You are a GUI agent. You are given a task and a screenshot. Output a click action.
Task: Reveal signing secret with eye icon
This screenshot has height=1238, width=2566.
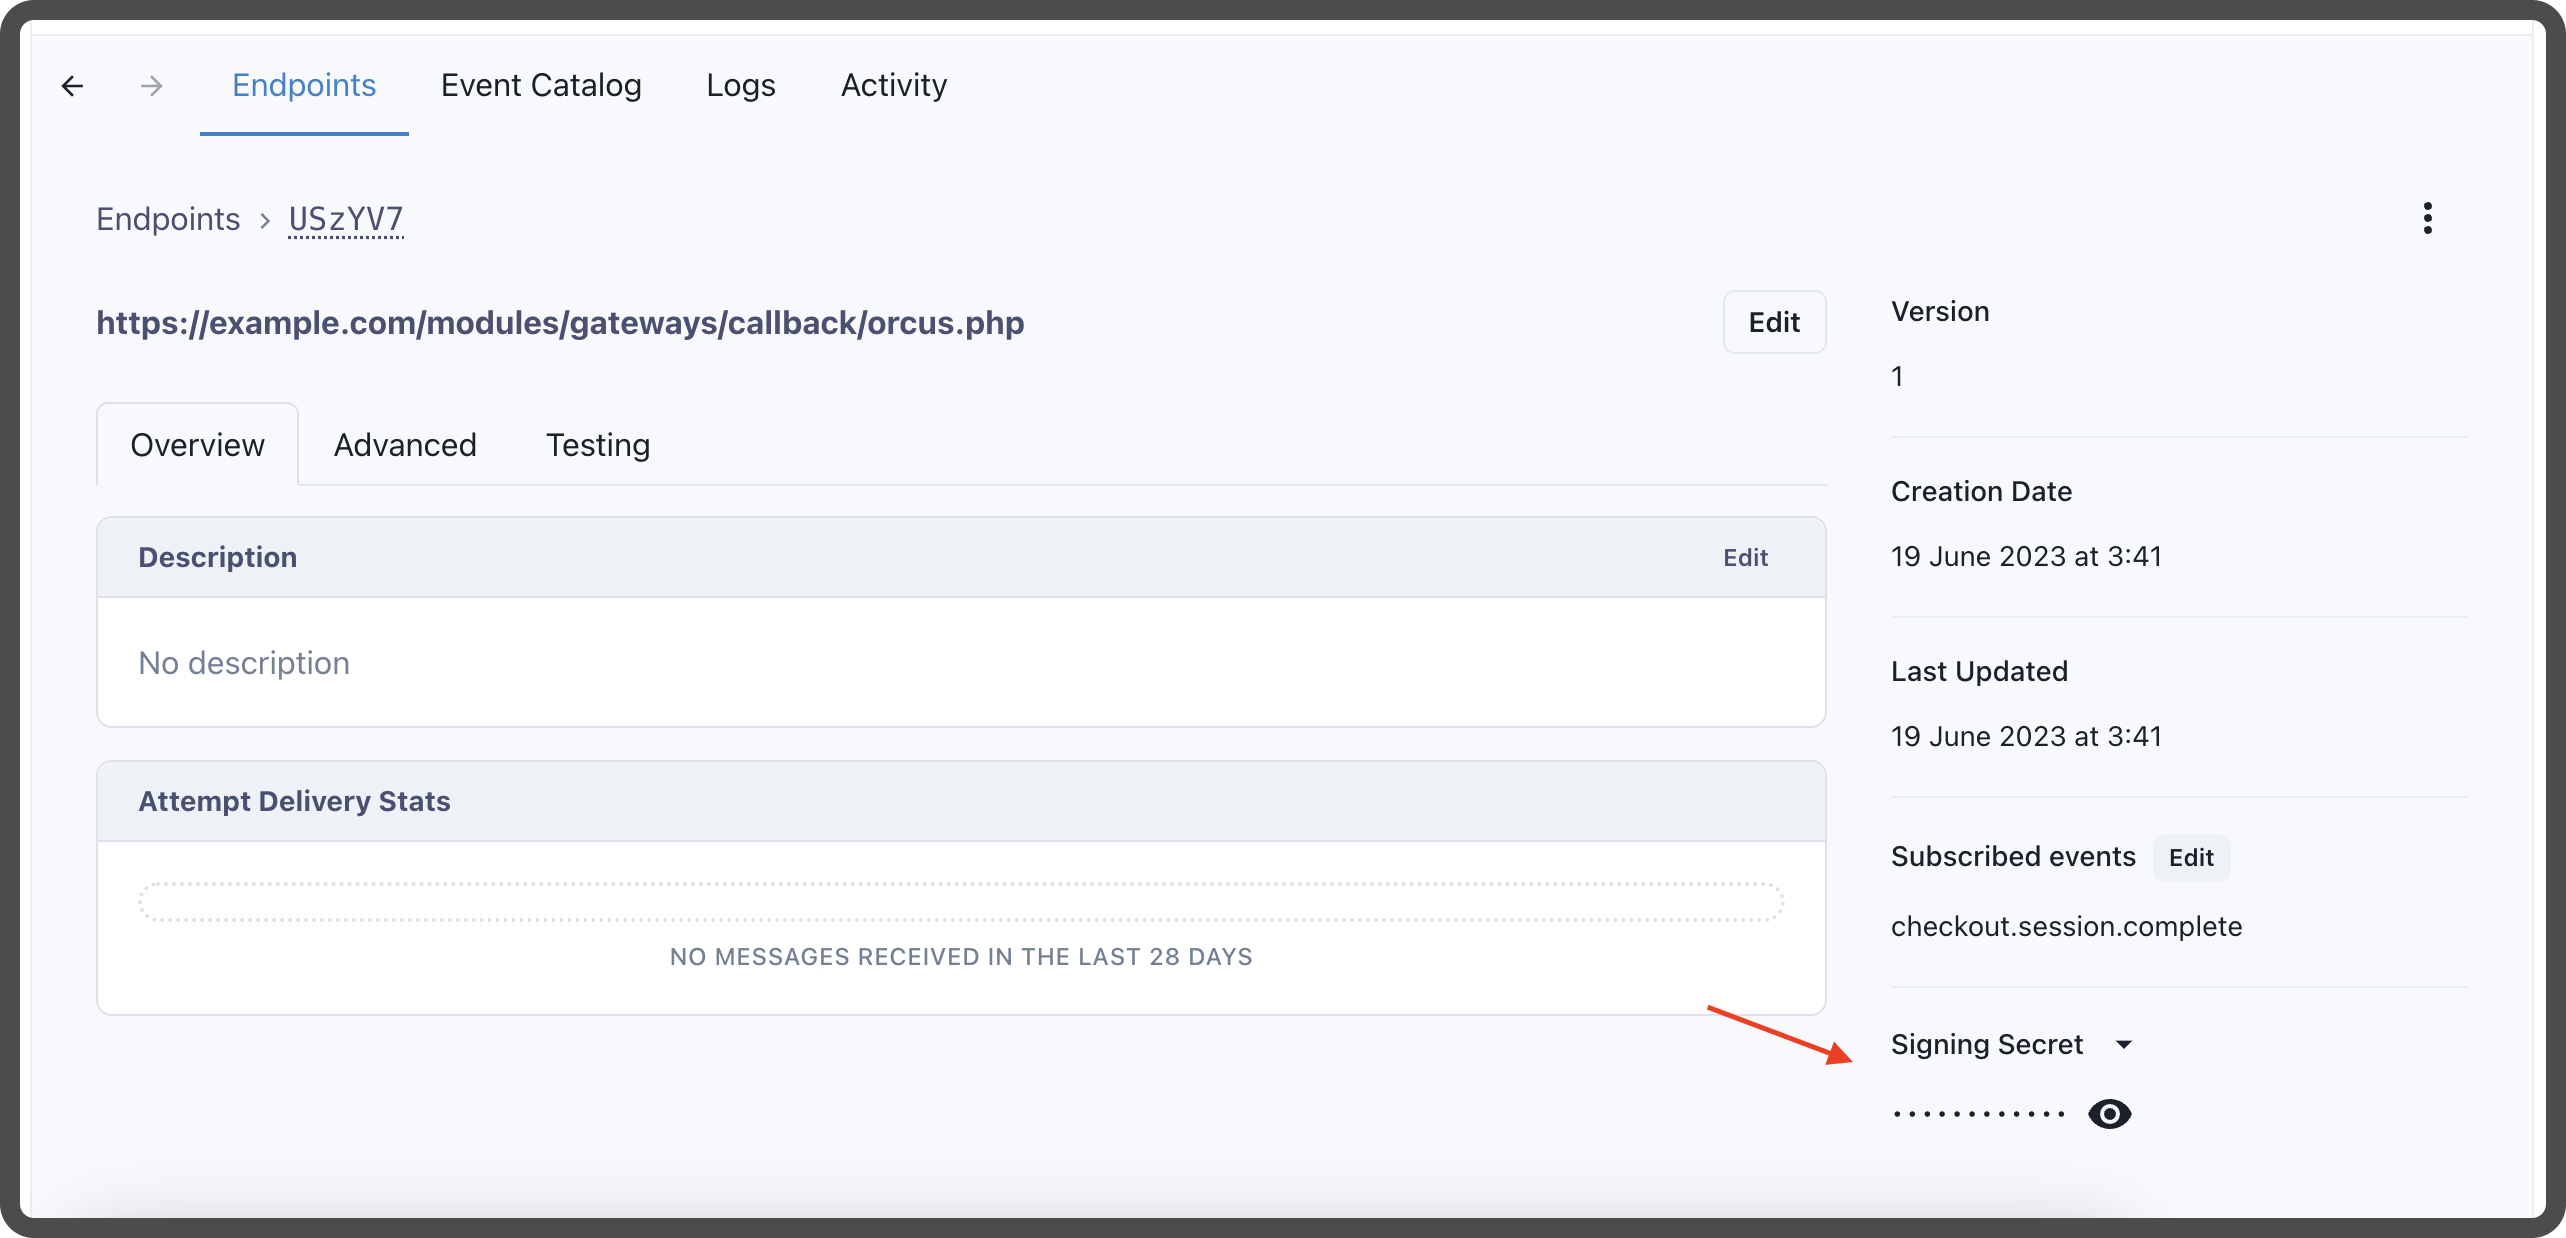click(2109, 1114)
